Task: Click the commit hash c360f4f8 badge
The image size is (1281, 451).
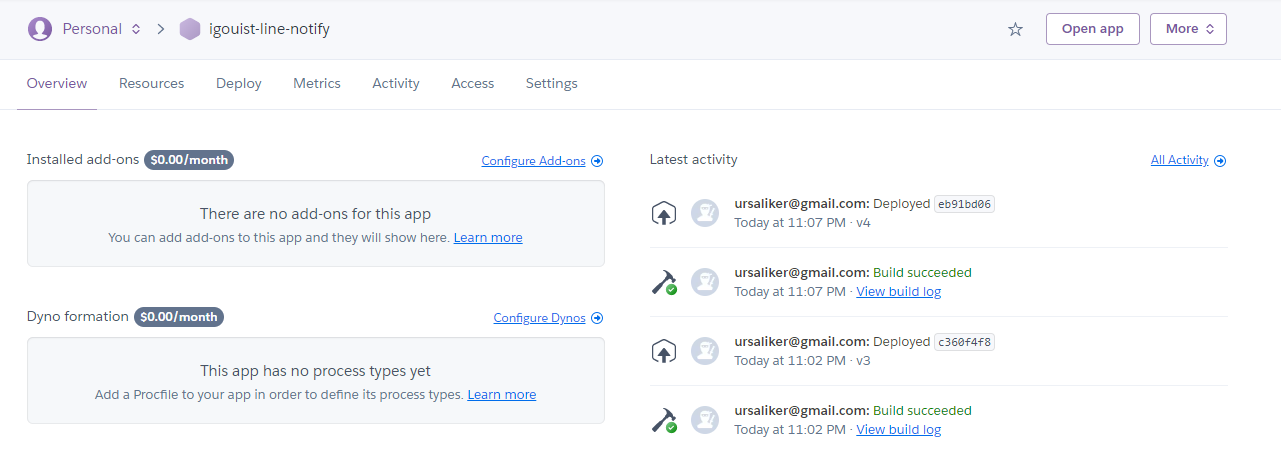Action: (964, 342)
